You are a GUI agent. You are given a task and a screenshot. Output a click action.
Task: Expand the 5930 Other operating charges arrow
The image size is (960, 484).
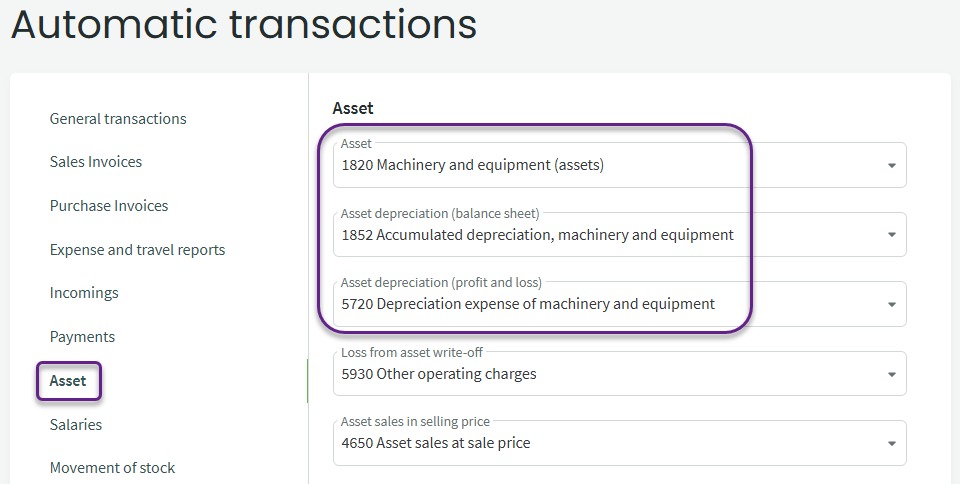point(891,374)
